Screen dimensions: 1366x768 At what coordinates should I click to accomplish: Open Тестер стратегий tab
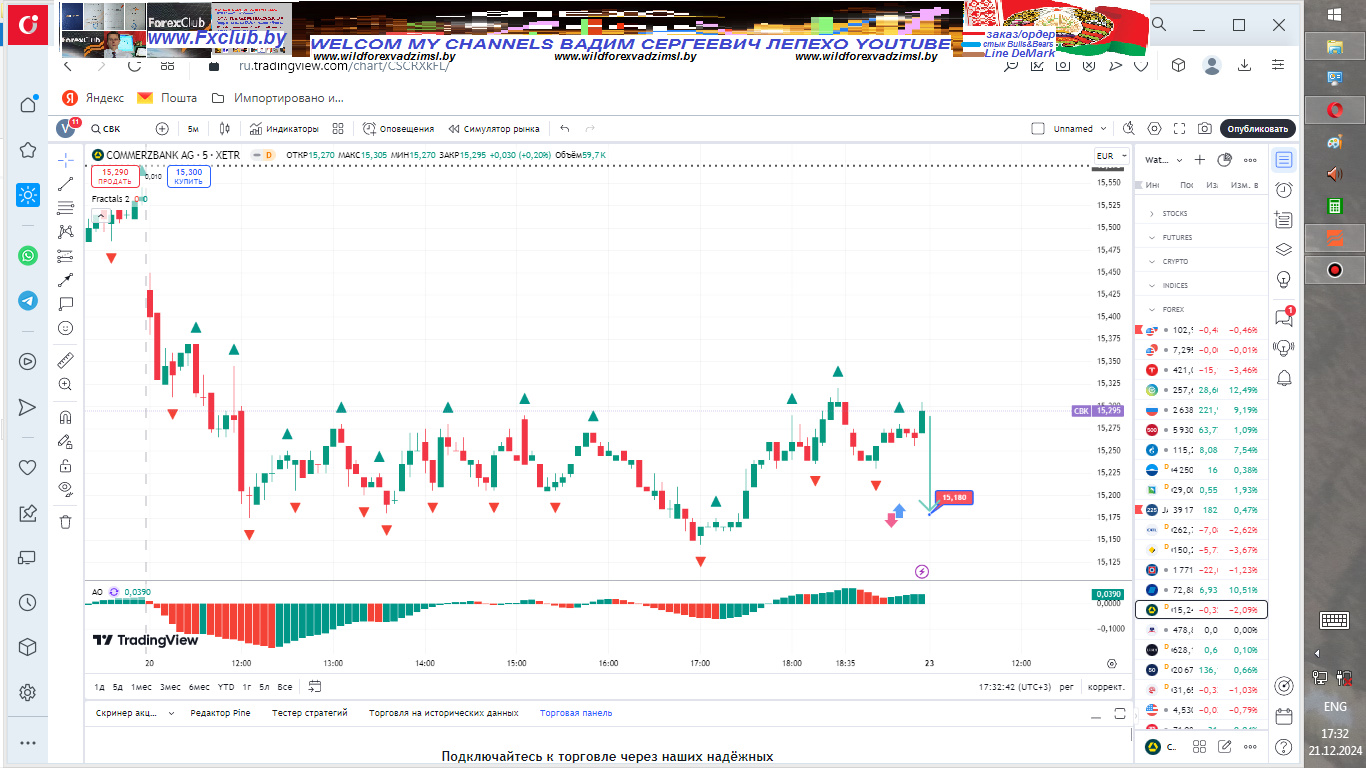310,713
